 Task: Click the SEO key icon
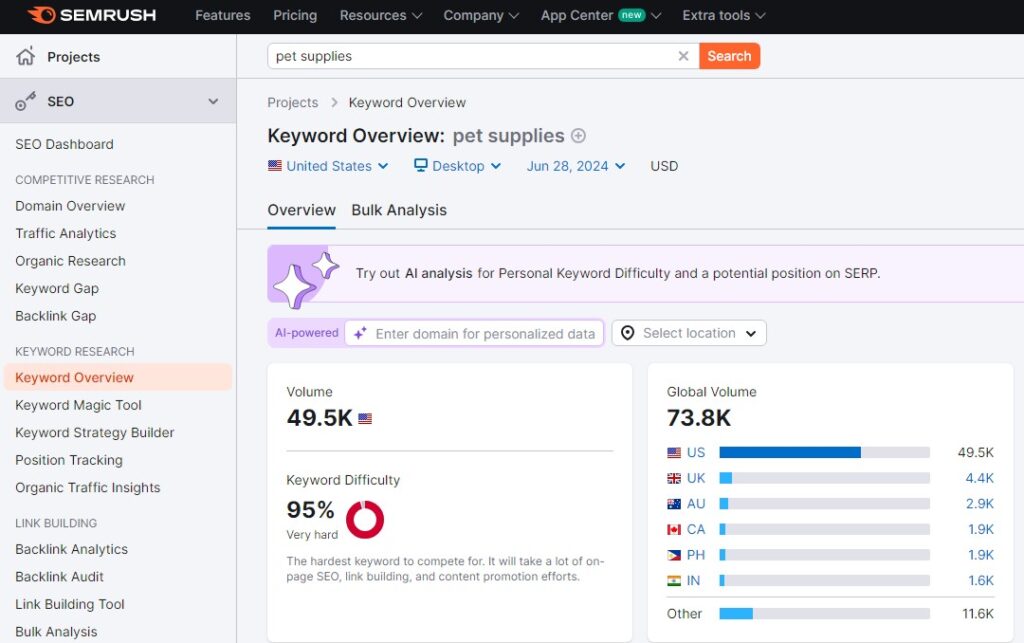pyautogui.click(x=25, y=101)
